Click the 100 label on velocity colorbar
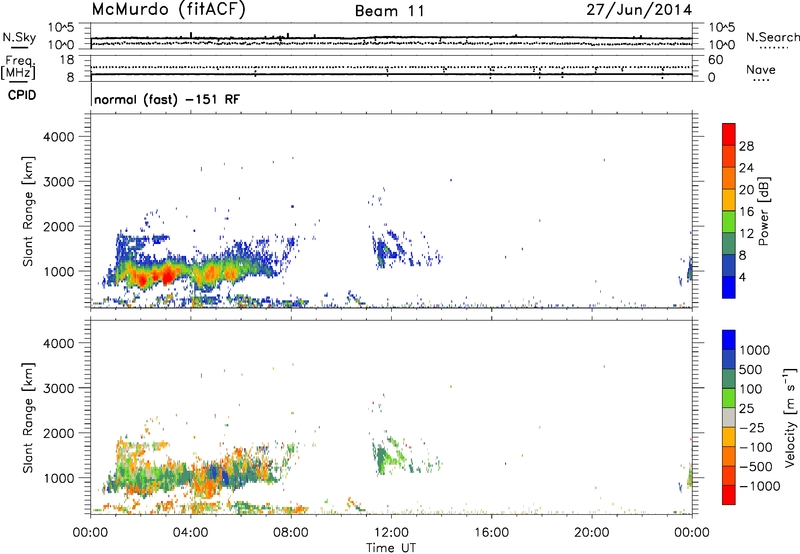The width and height of the screenshot is (800, 554). coord(751,389)
